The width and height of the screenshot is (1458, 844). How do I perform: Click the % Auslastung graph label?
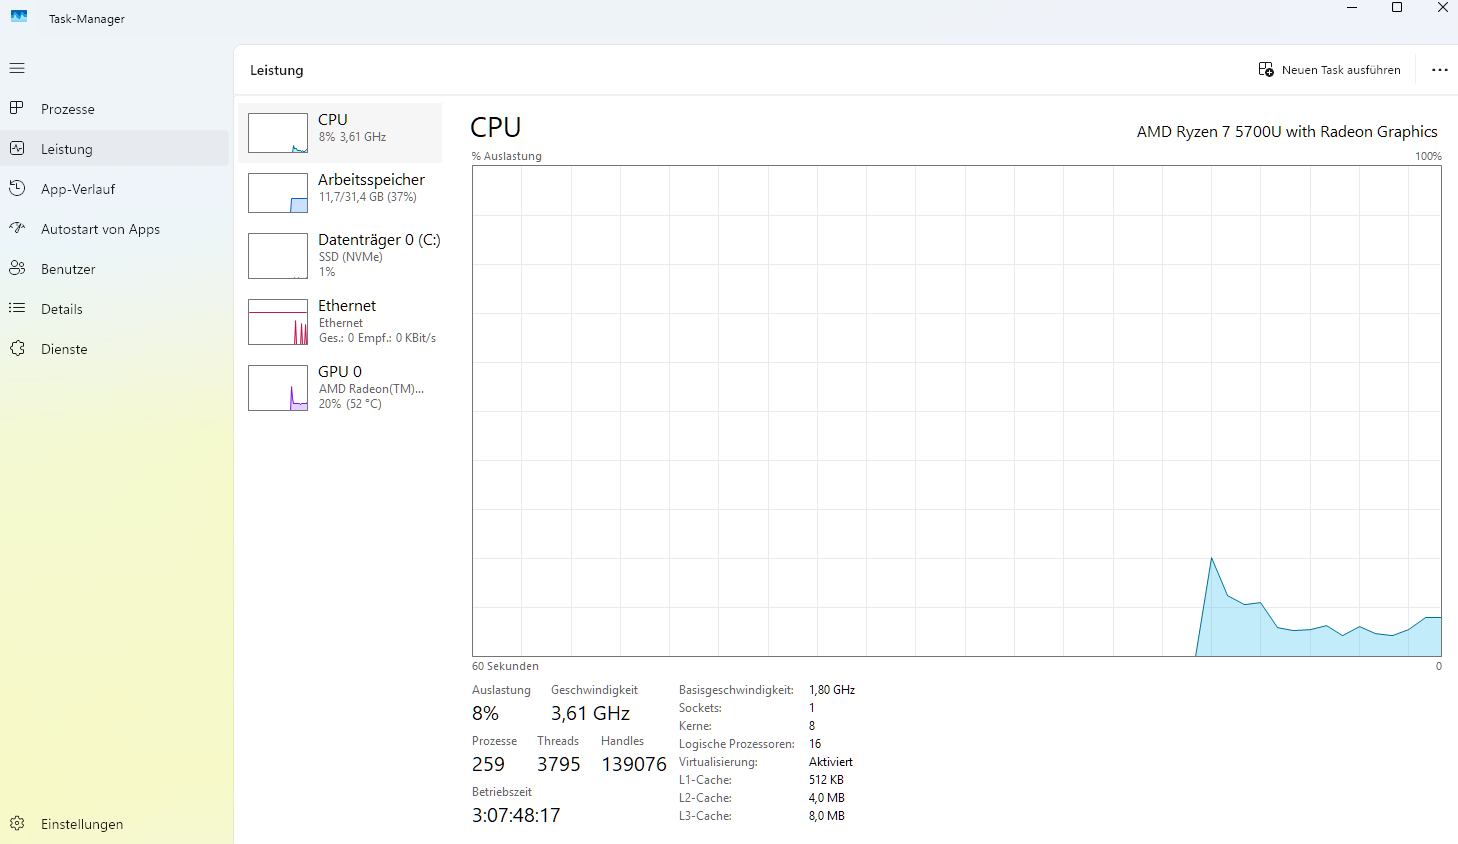(x=507, y=156)
